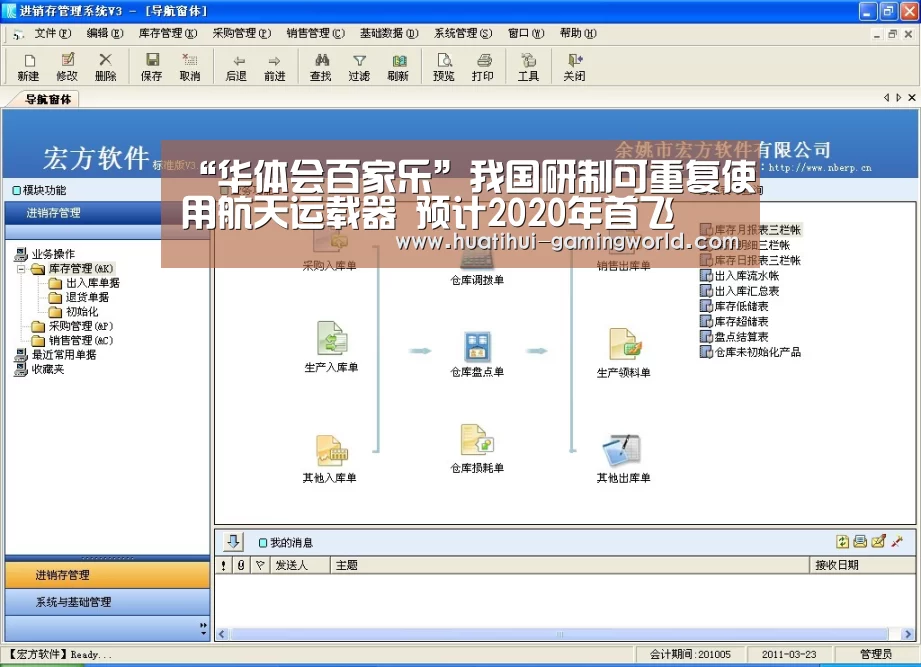Open the 生产领料单 icon
Viewport: 921px width, 667px height.
(x=624, y=344)
